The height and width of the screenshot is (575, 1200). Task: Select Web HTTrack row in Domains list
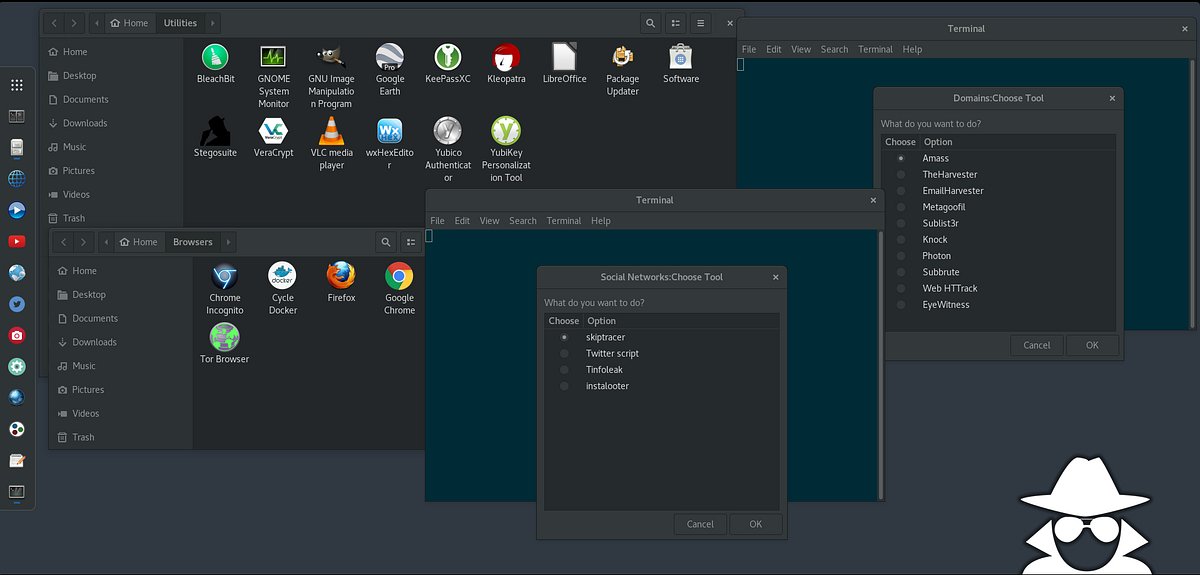[x=998, y=288]
